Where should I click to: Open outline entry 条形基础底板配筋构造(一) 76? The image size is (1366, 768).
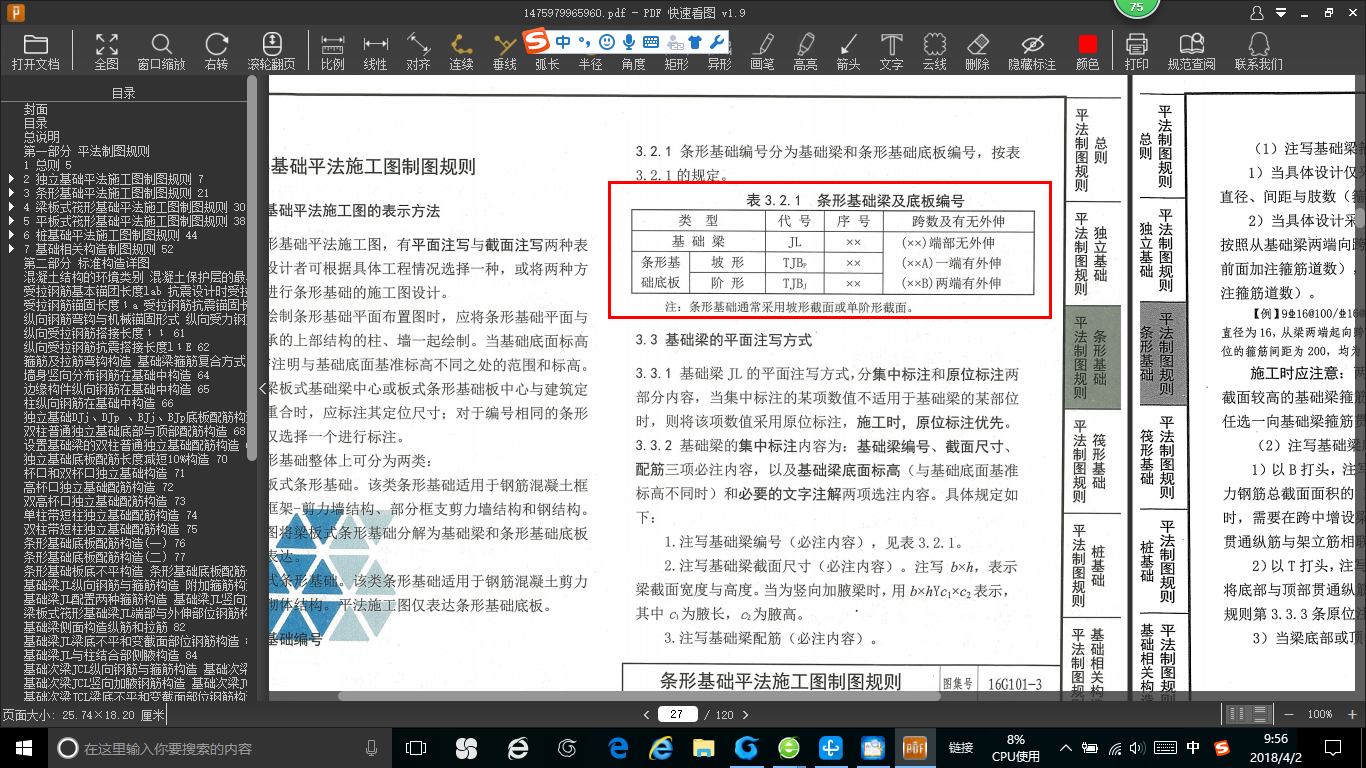point(104,543)
